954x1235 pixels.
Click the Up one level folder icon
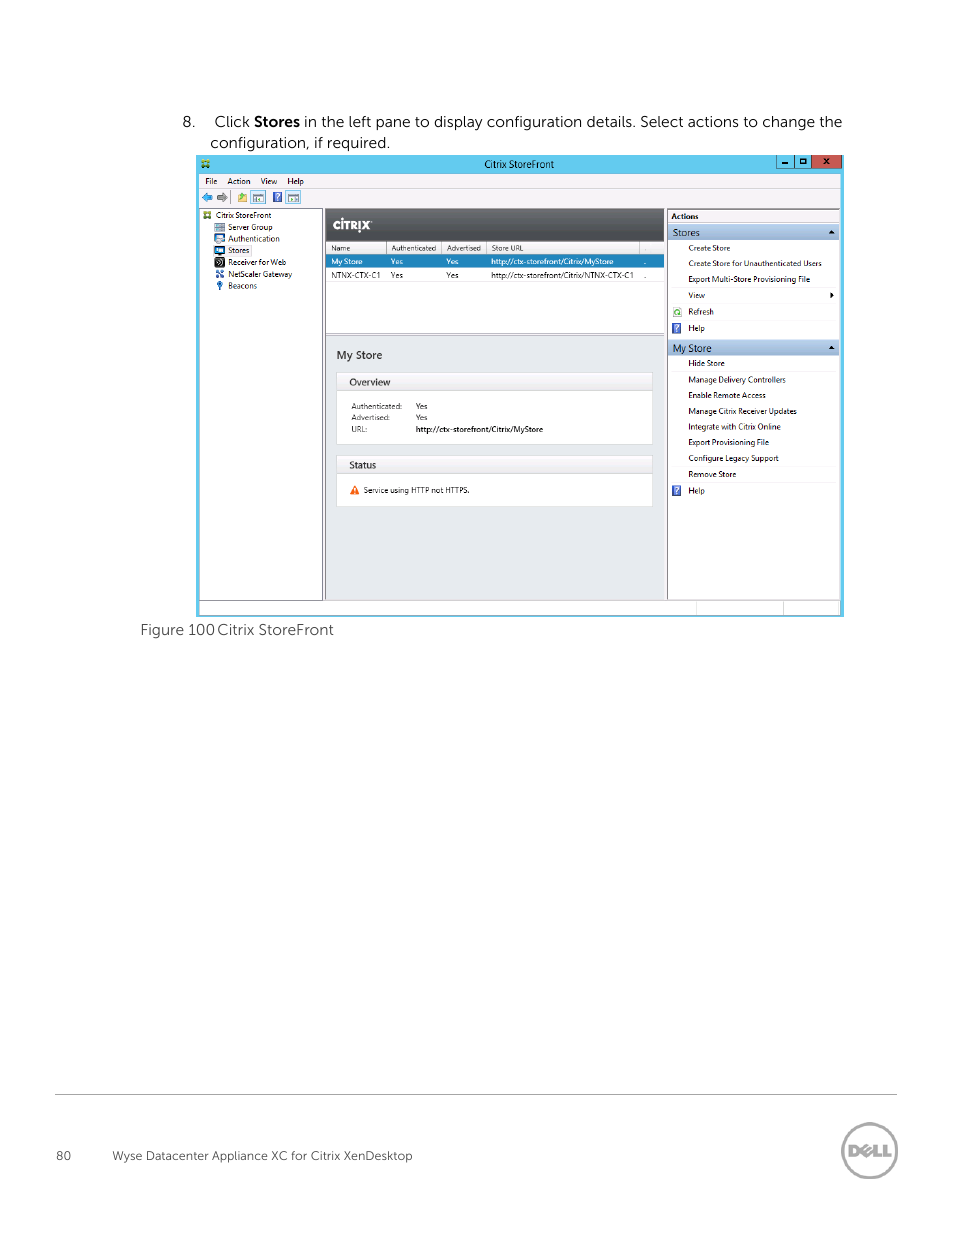tap(242, 197)
